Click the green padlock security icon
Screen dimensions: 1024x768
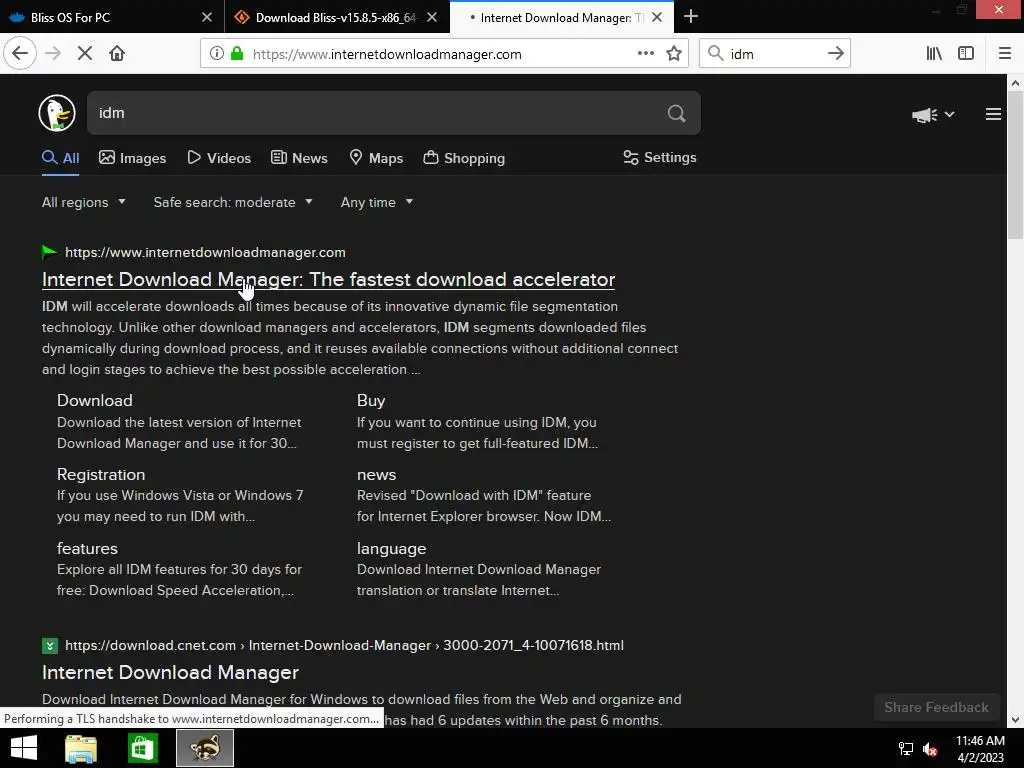(x=237, y=54)
